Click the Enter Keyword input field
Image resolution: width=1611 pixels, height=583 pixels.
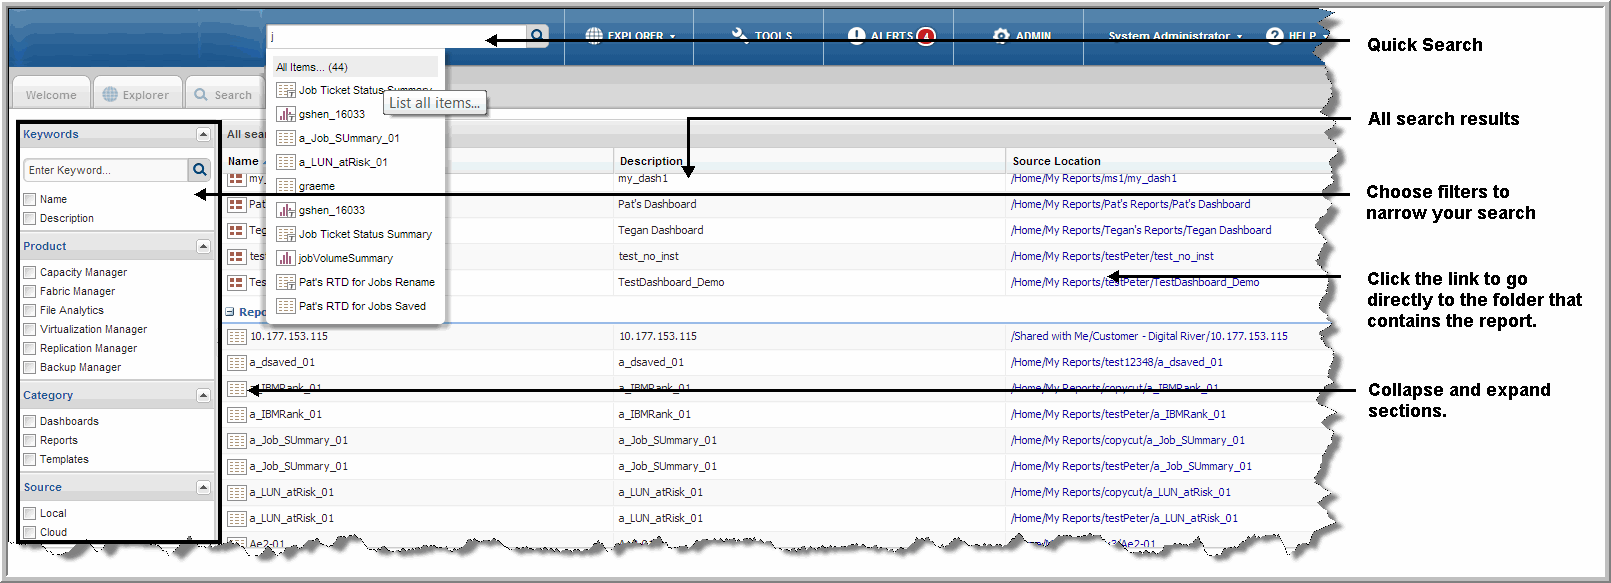(105, 170)
